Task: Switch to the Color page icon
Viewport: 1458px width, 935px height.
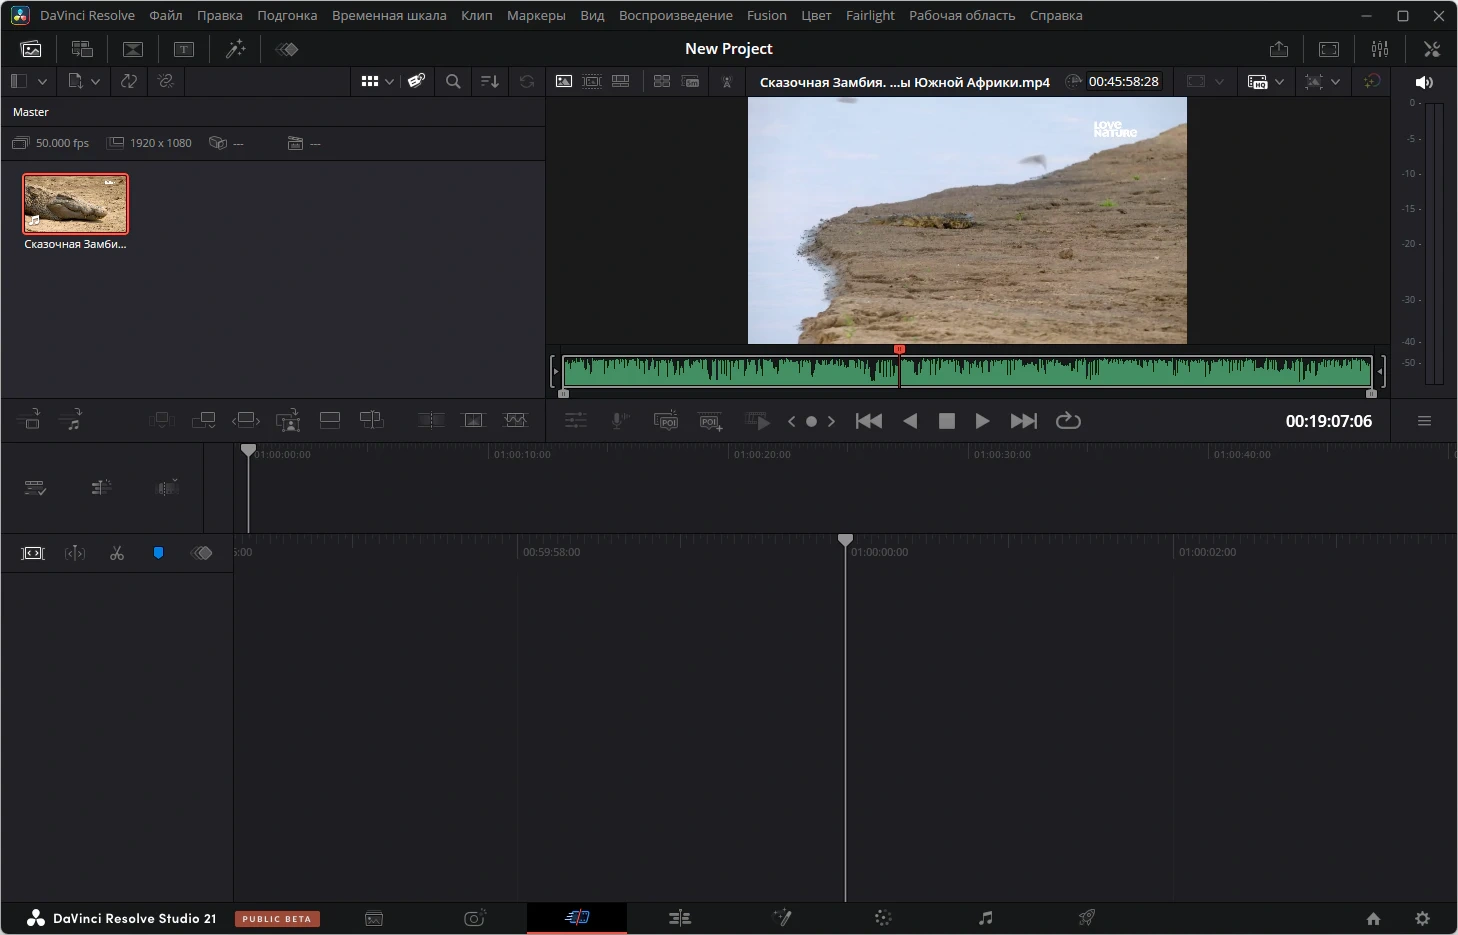Action: 883,918
